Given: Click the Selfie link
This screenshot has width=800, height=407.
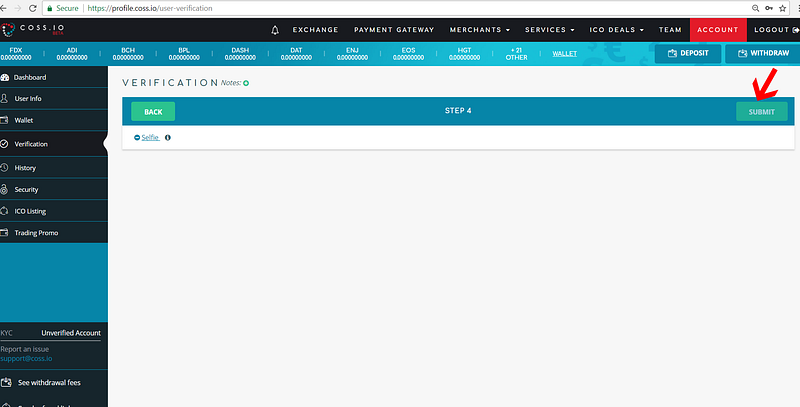Looking at the screenshot, I should pyautogui.click(x=150, y=138).
